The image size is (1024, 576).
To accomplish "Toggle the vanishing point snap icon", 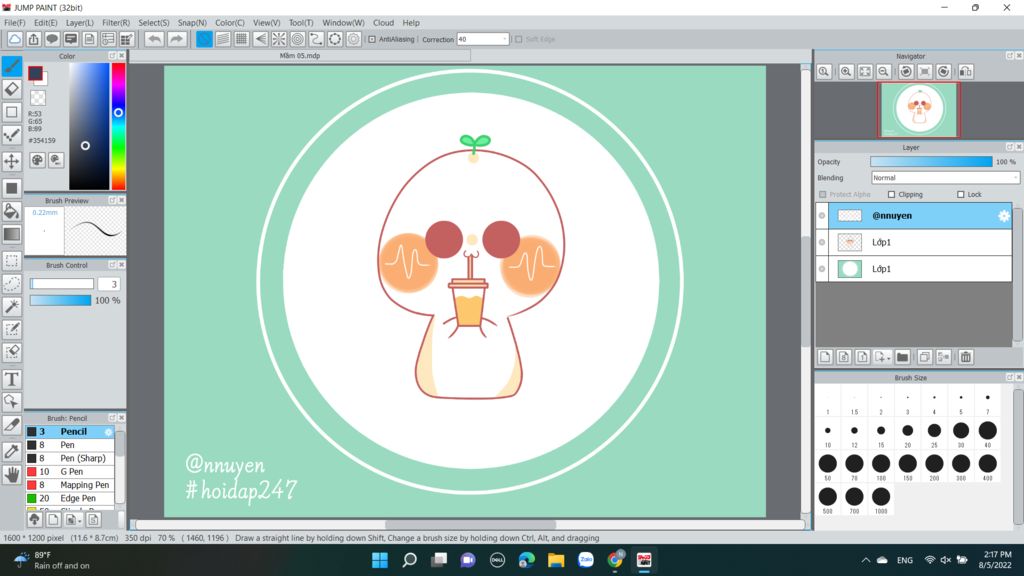I will pos(261,39).
